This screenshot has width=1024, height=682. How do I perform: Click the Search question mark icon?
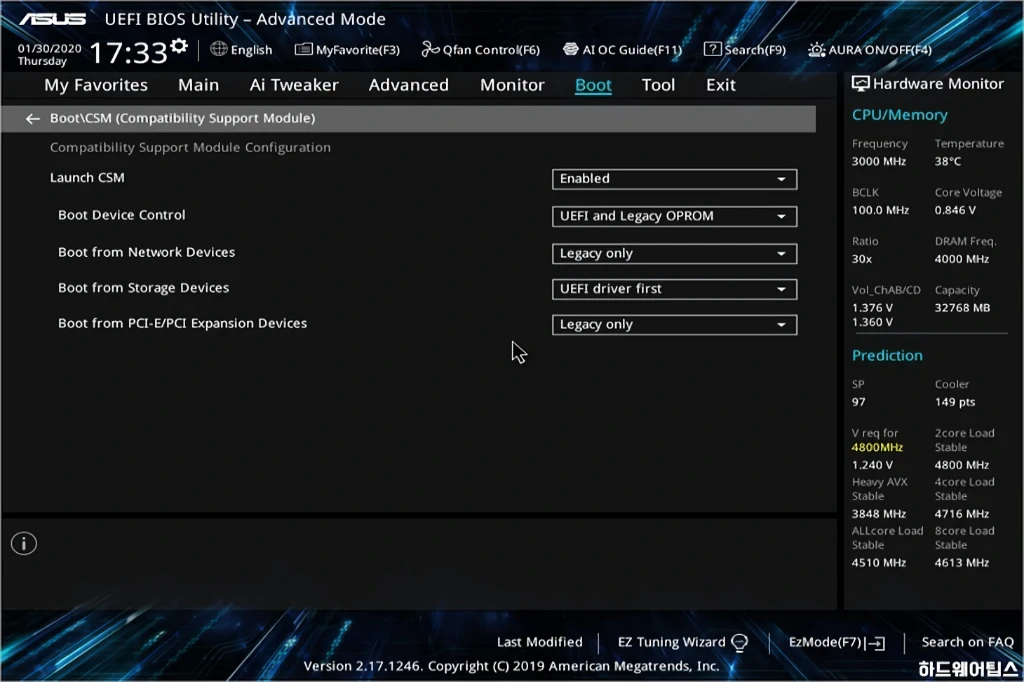[x=712, y=49]
